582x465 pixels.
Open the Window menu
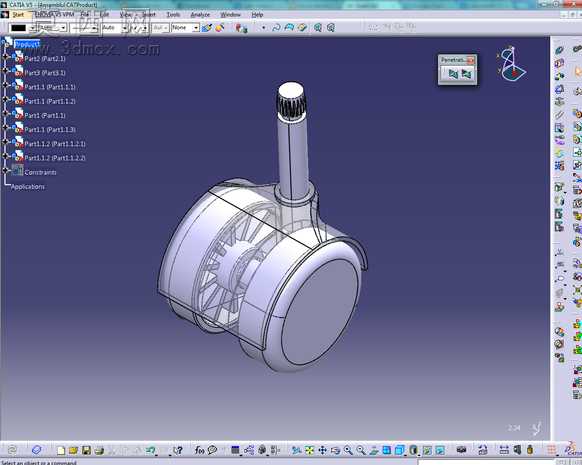pos(230,14)
